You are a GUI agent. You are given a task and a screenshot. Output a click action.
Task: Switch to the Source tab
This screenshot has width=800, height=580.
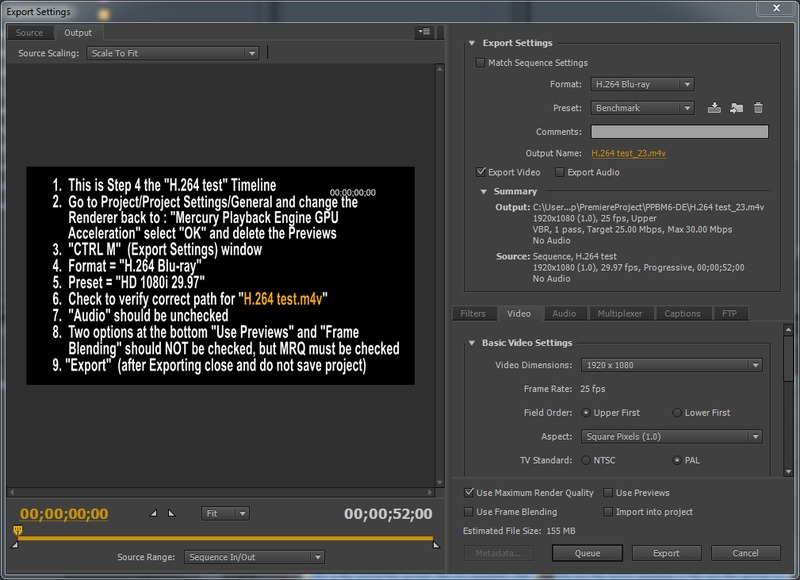point(30,33)
